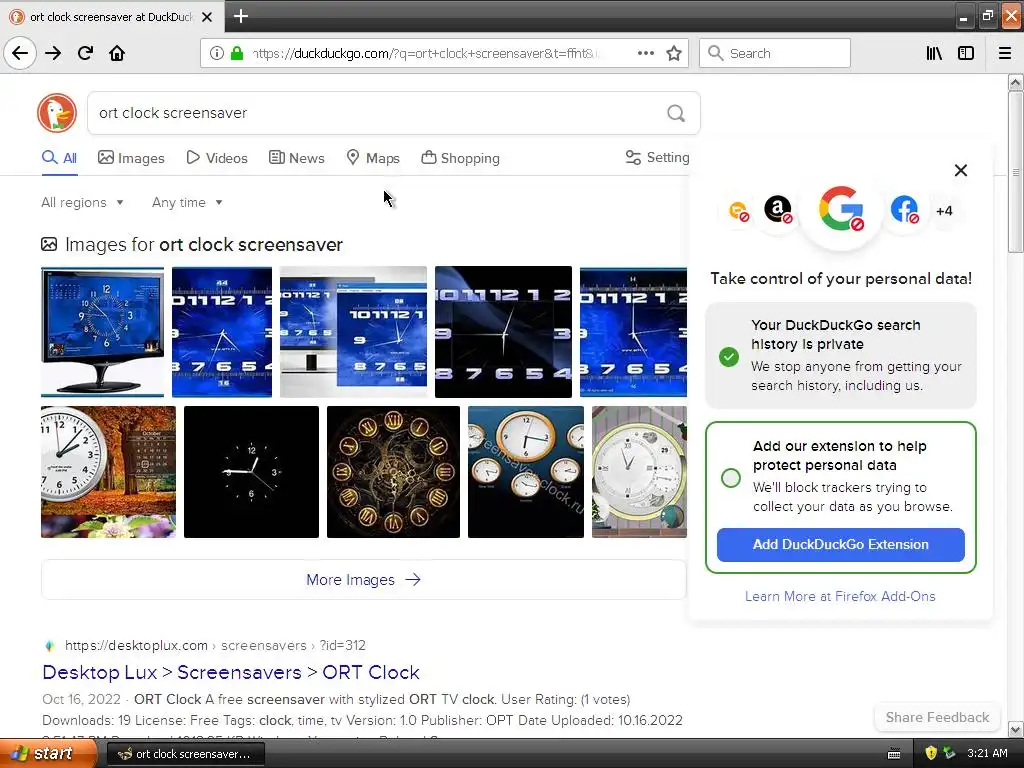The height and width of the screenshot is (768, 1024).
Task: Click the address bar URL
Action: pos(427,54)
